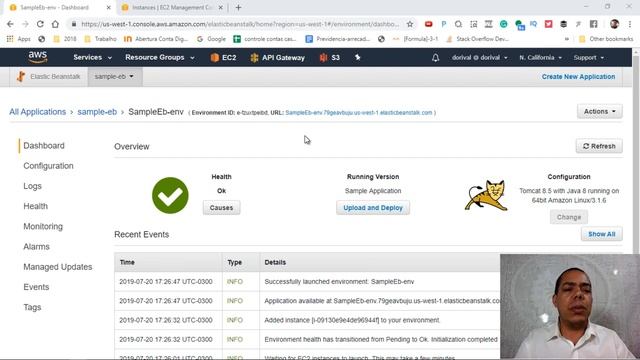Open Managed Updates in the sidebar
Screen dimensions: 640x360
click(58, 267)
